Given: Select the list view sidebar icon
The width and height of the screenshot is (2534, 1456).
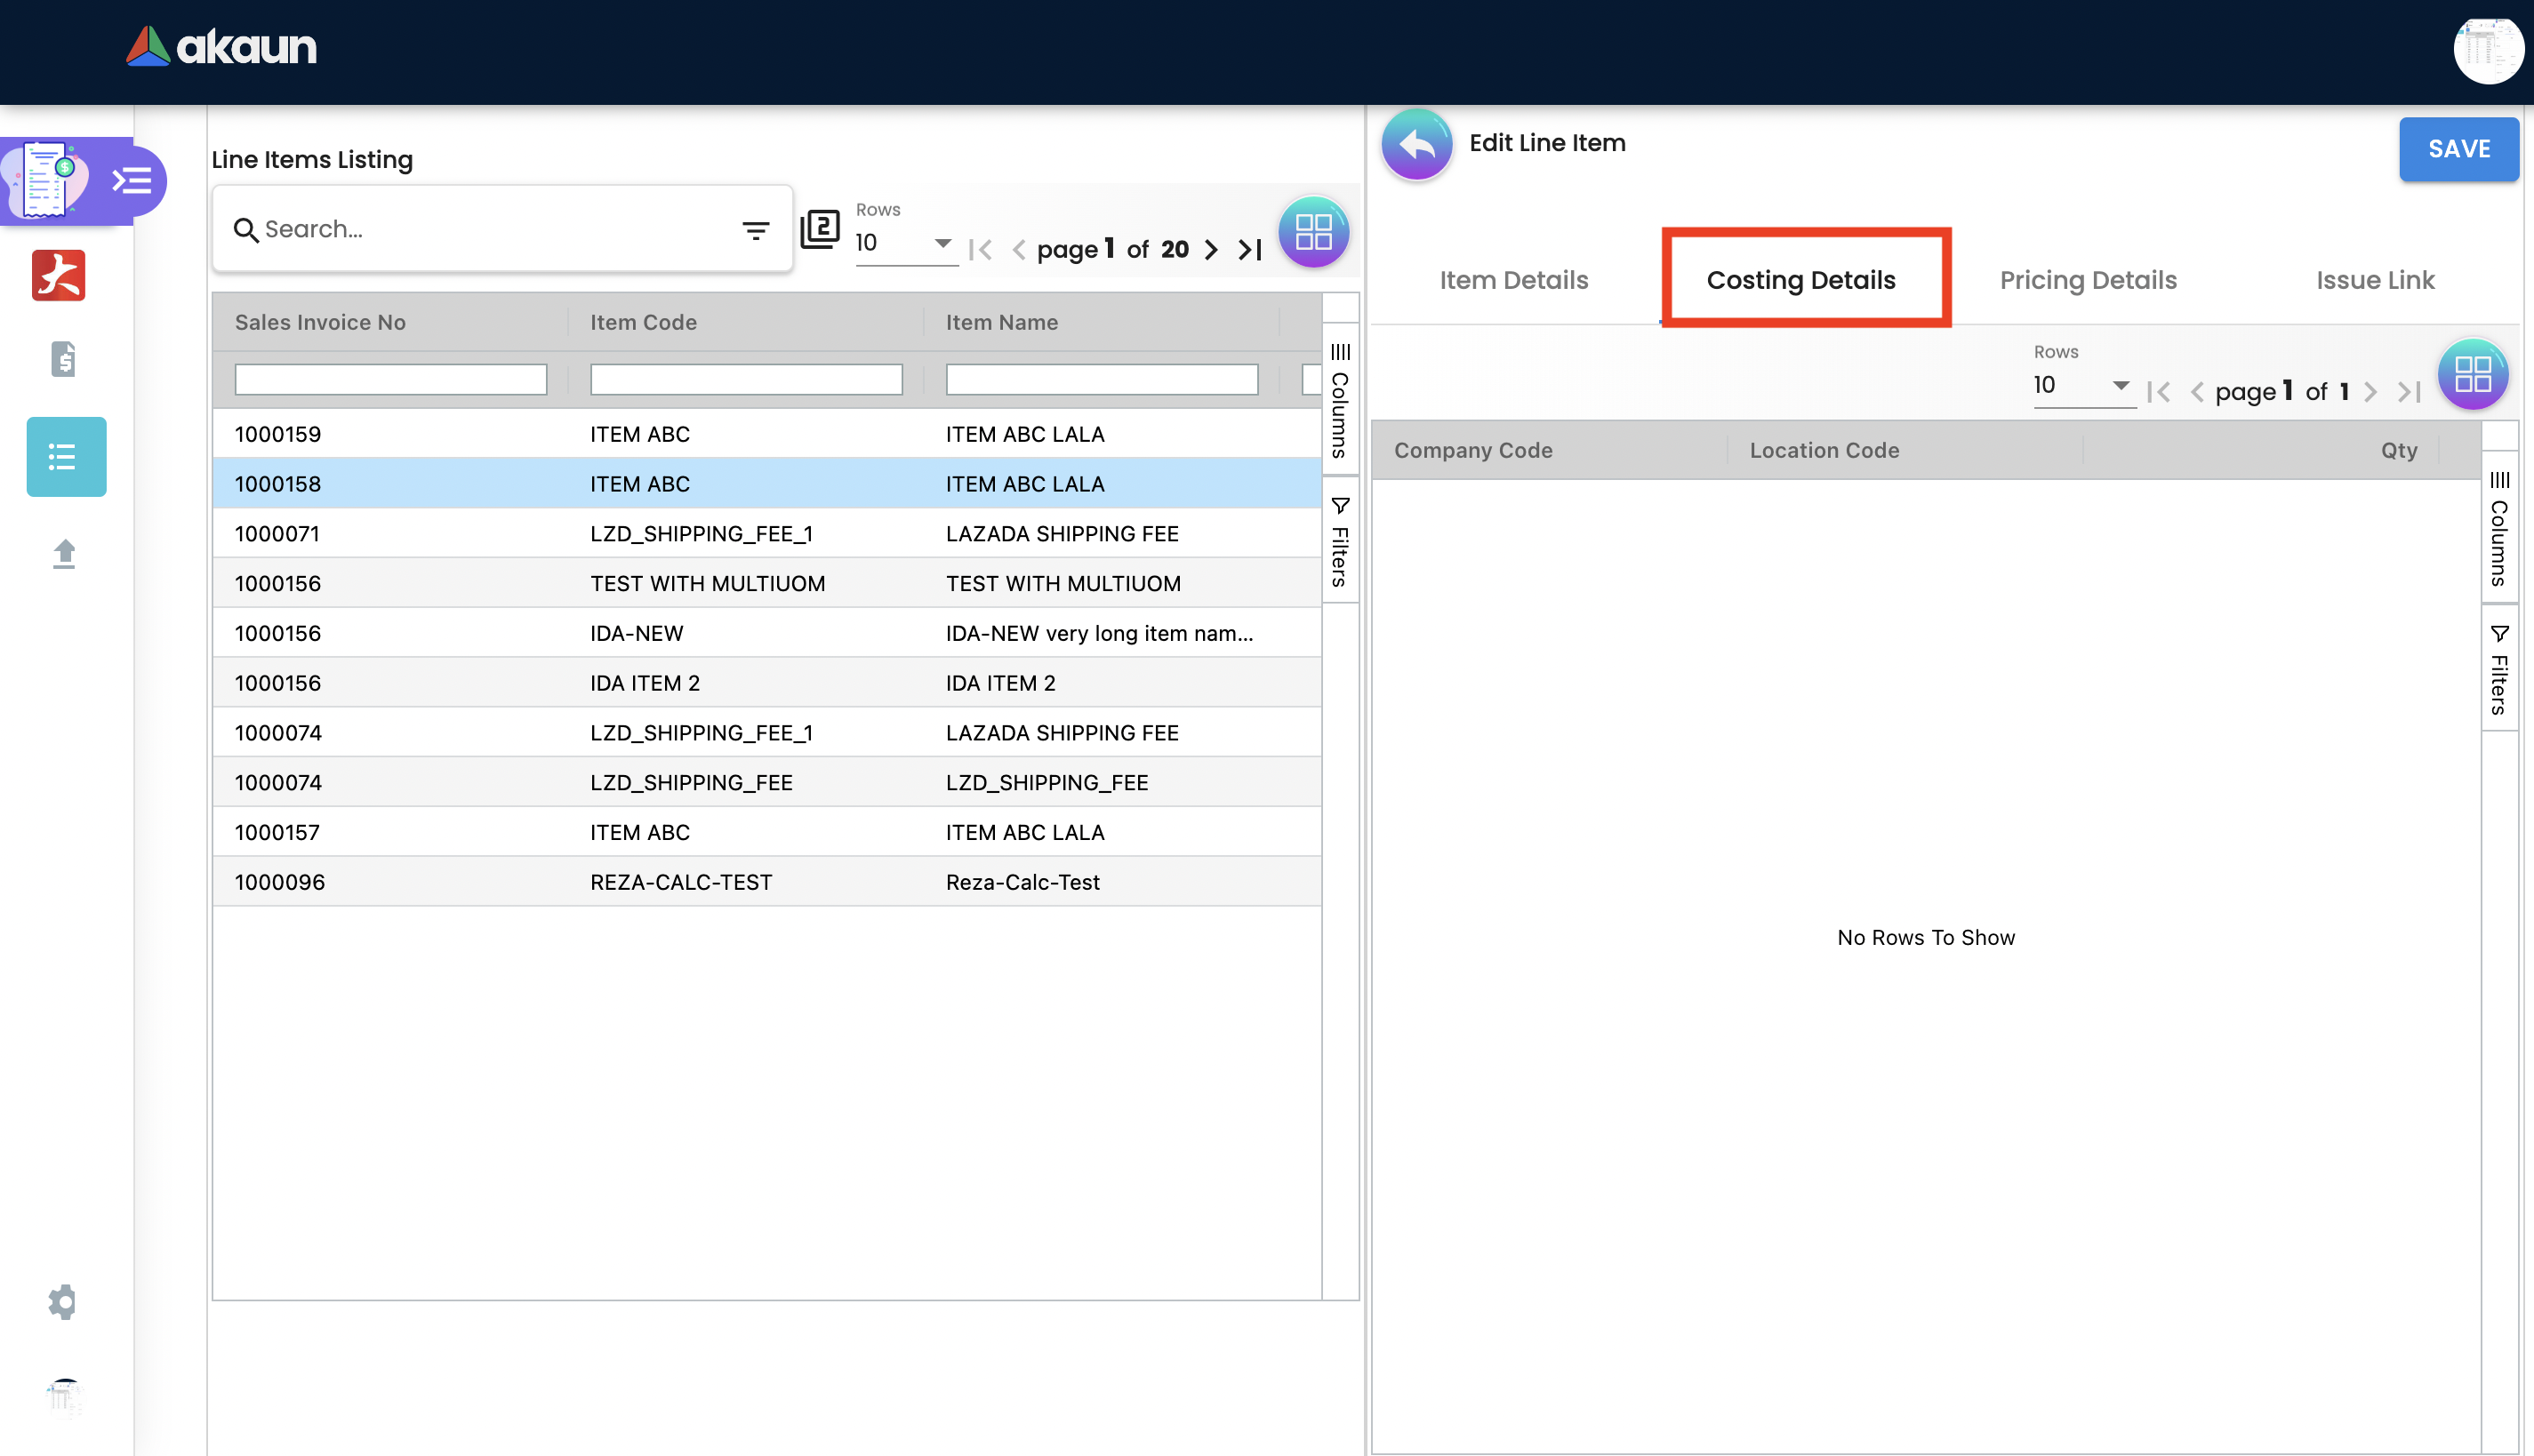Looking at the screenshot, I should [66, 457].
